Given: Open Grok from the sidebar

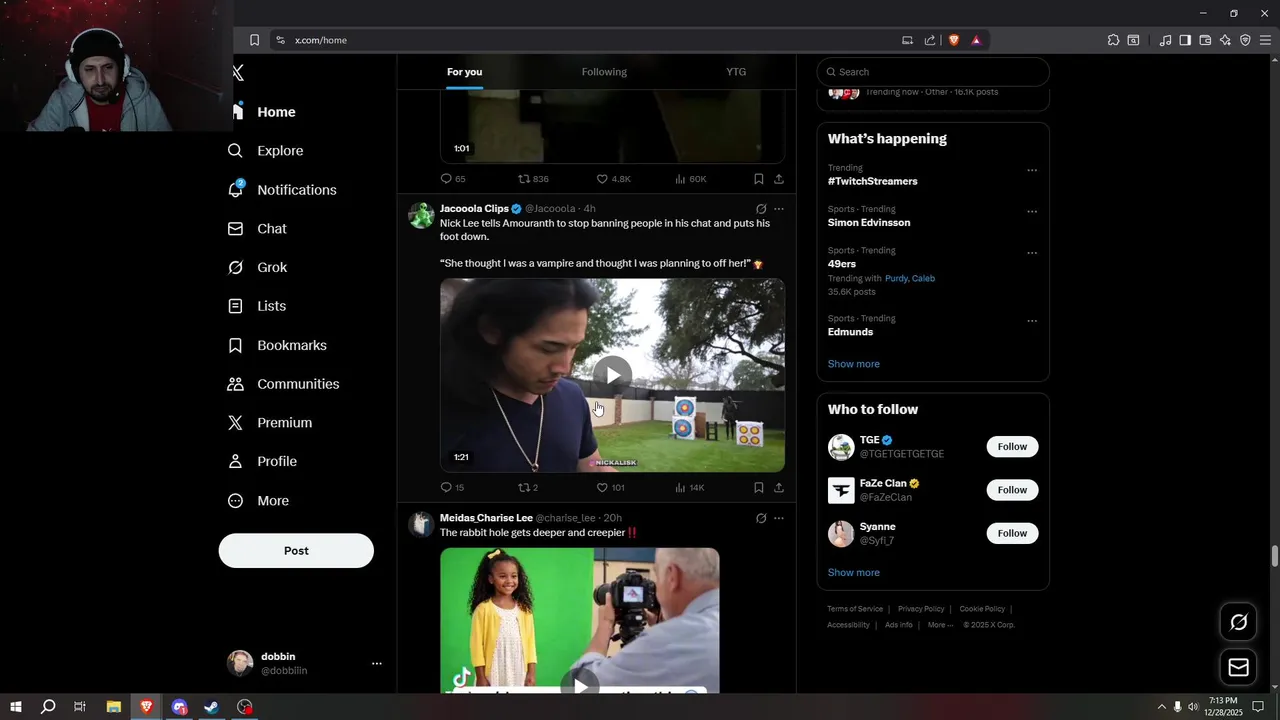Looking at the screenshot, I should (x=258, y=268).
